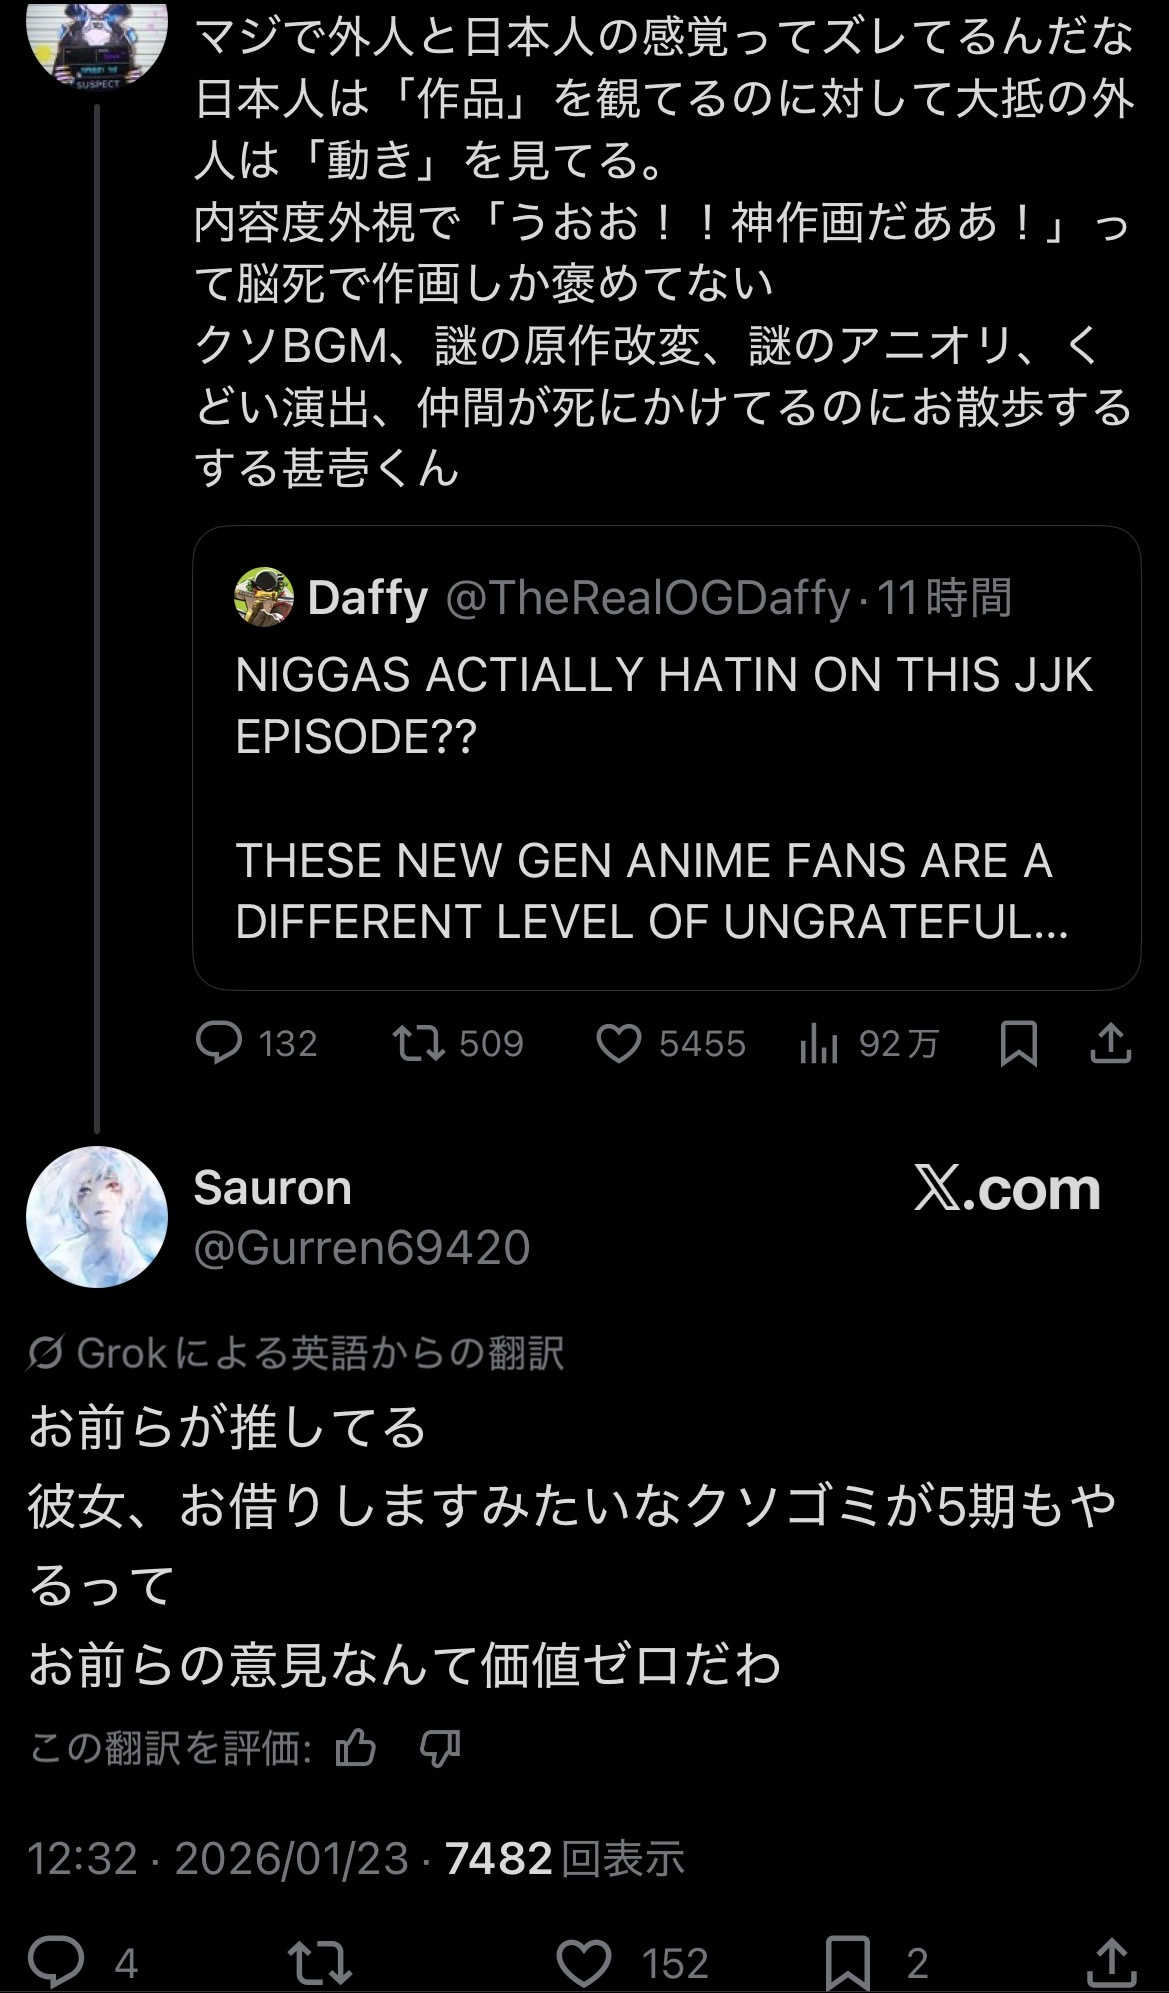
Task: Repost Sauron's tweet
Action: 319,1961
